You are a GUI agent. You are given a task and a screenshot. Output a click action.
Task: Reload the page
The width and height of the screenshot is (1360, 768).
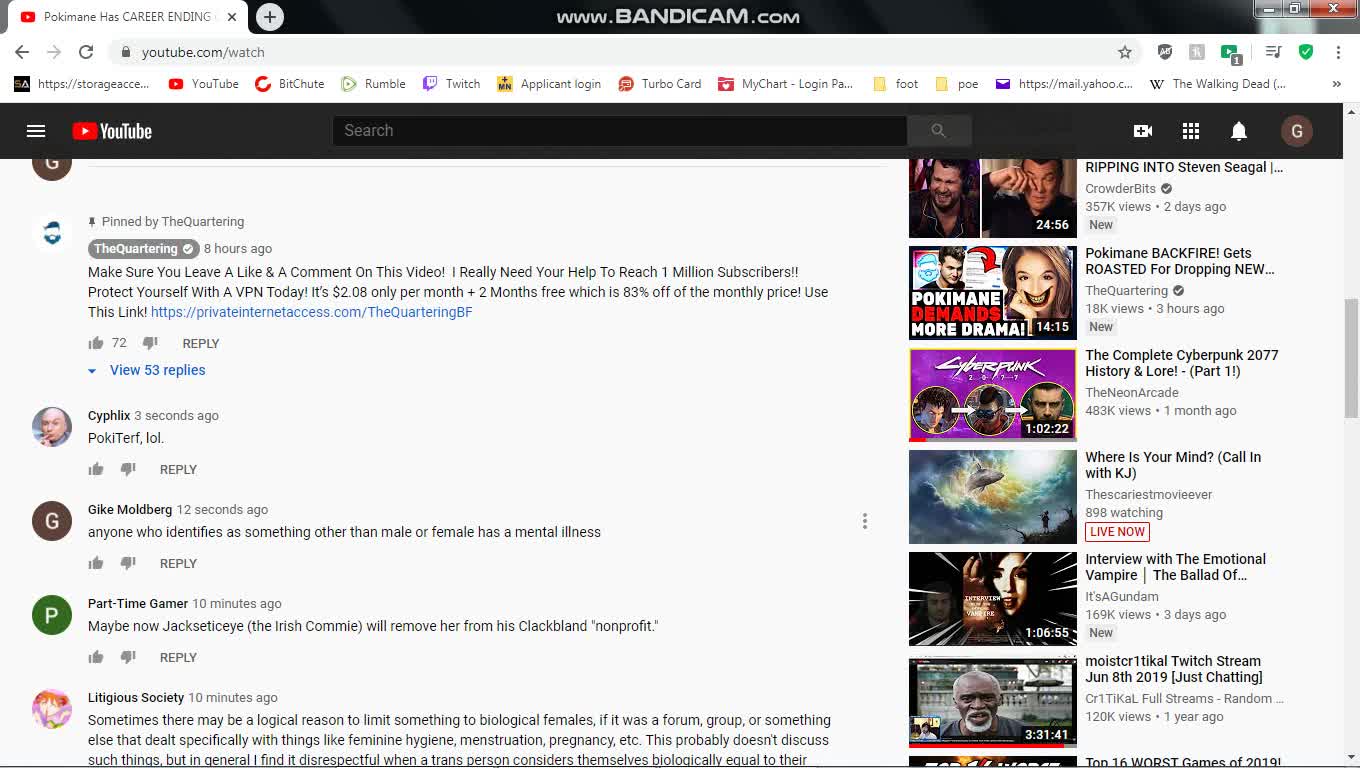click(86, 52)
